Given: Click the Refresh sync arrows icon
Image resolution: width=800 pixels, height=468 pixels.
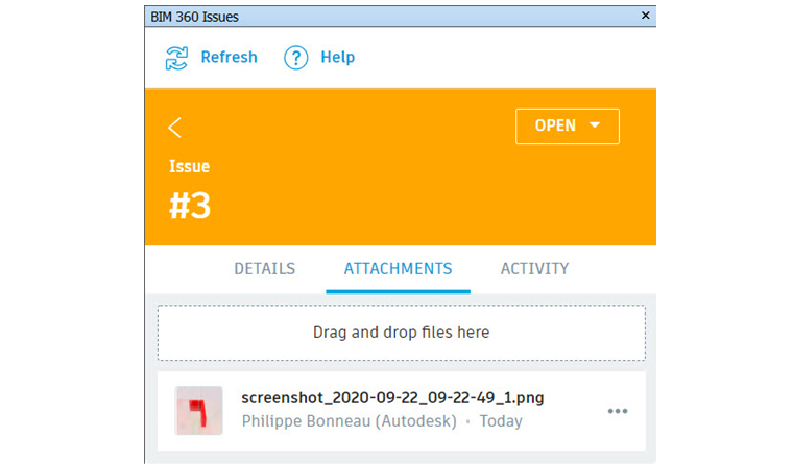Looking at the screenshot, I should (x=177, y=58).
